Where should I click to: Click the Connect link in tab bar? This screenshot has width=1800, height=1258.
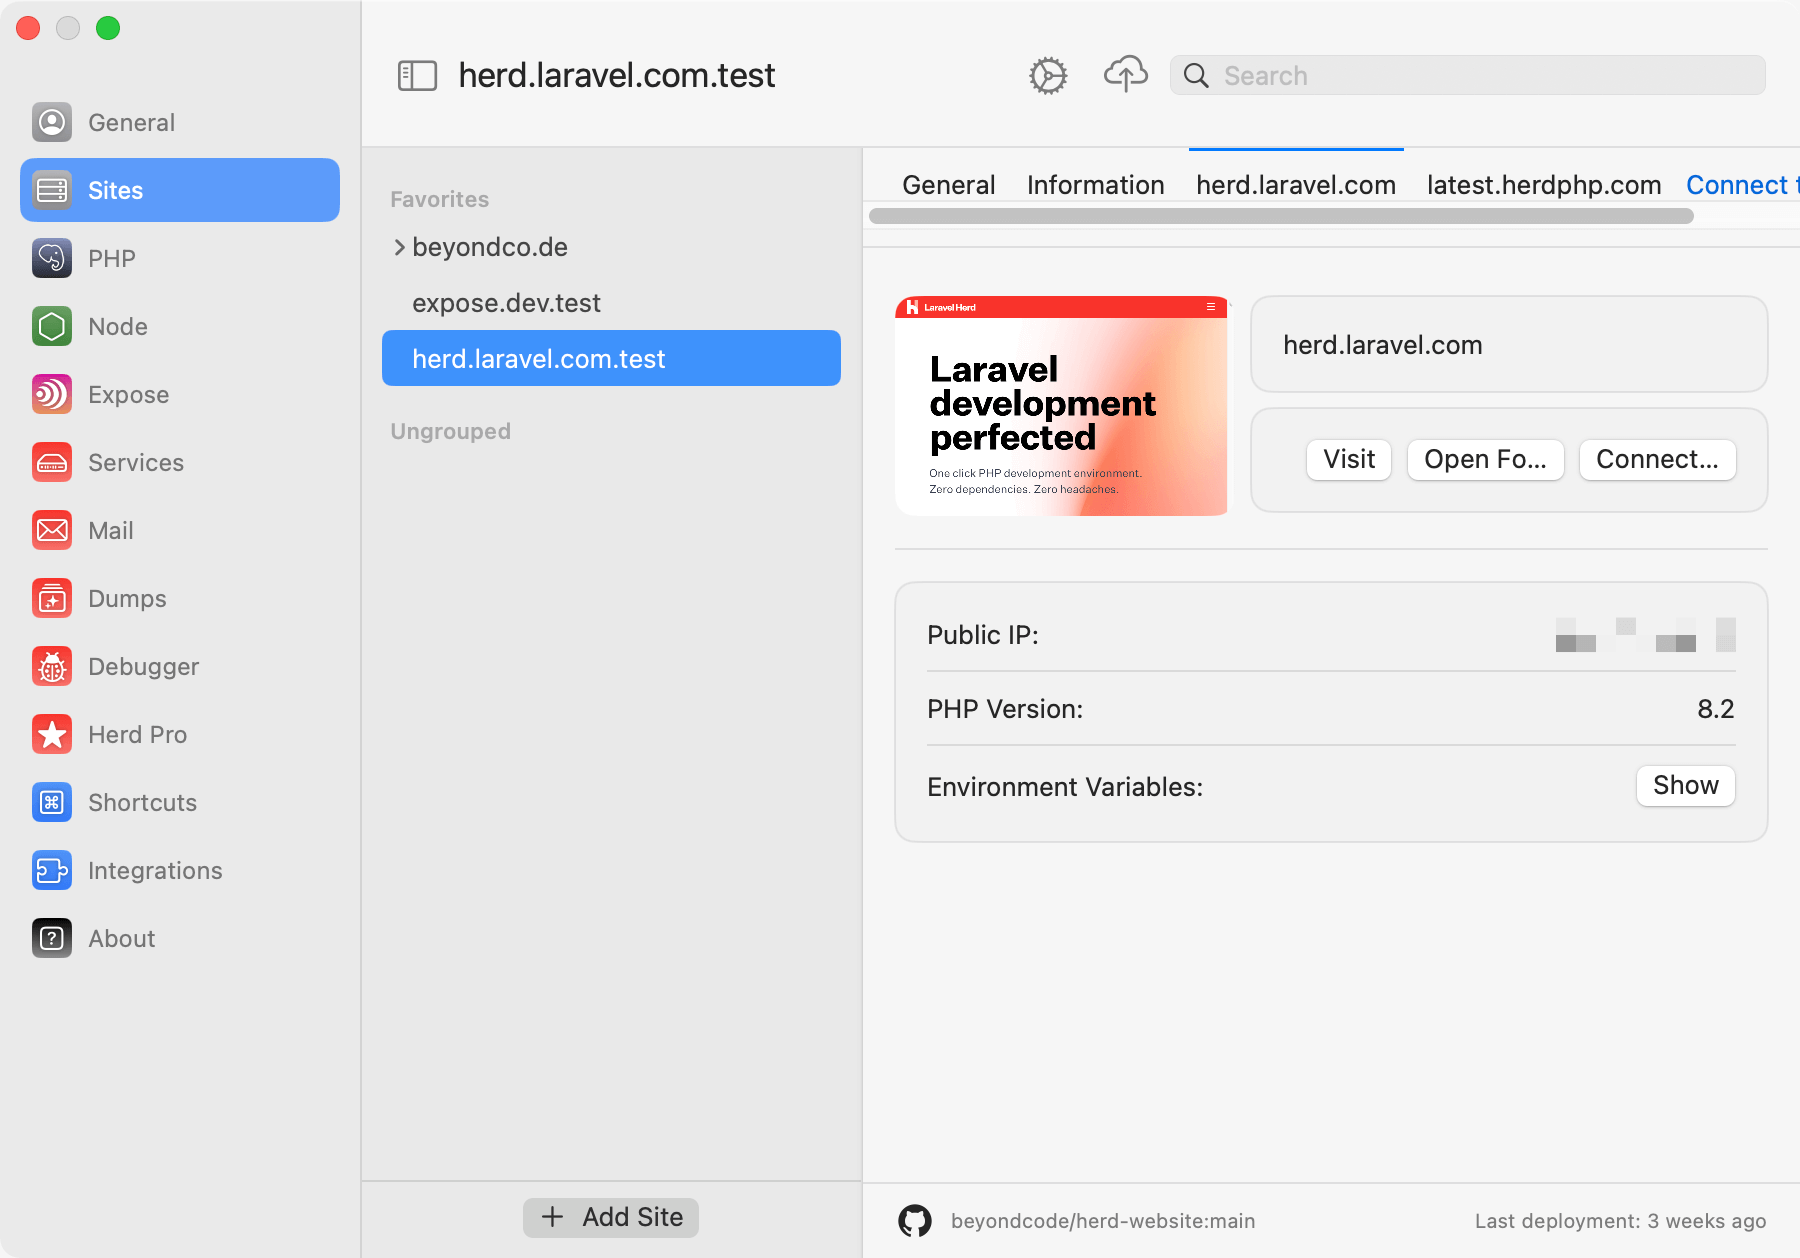(x=1742, y=185)
